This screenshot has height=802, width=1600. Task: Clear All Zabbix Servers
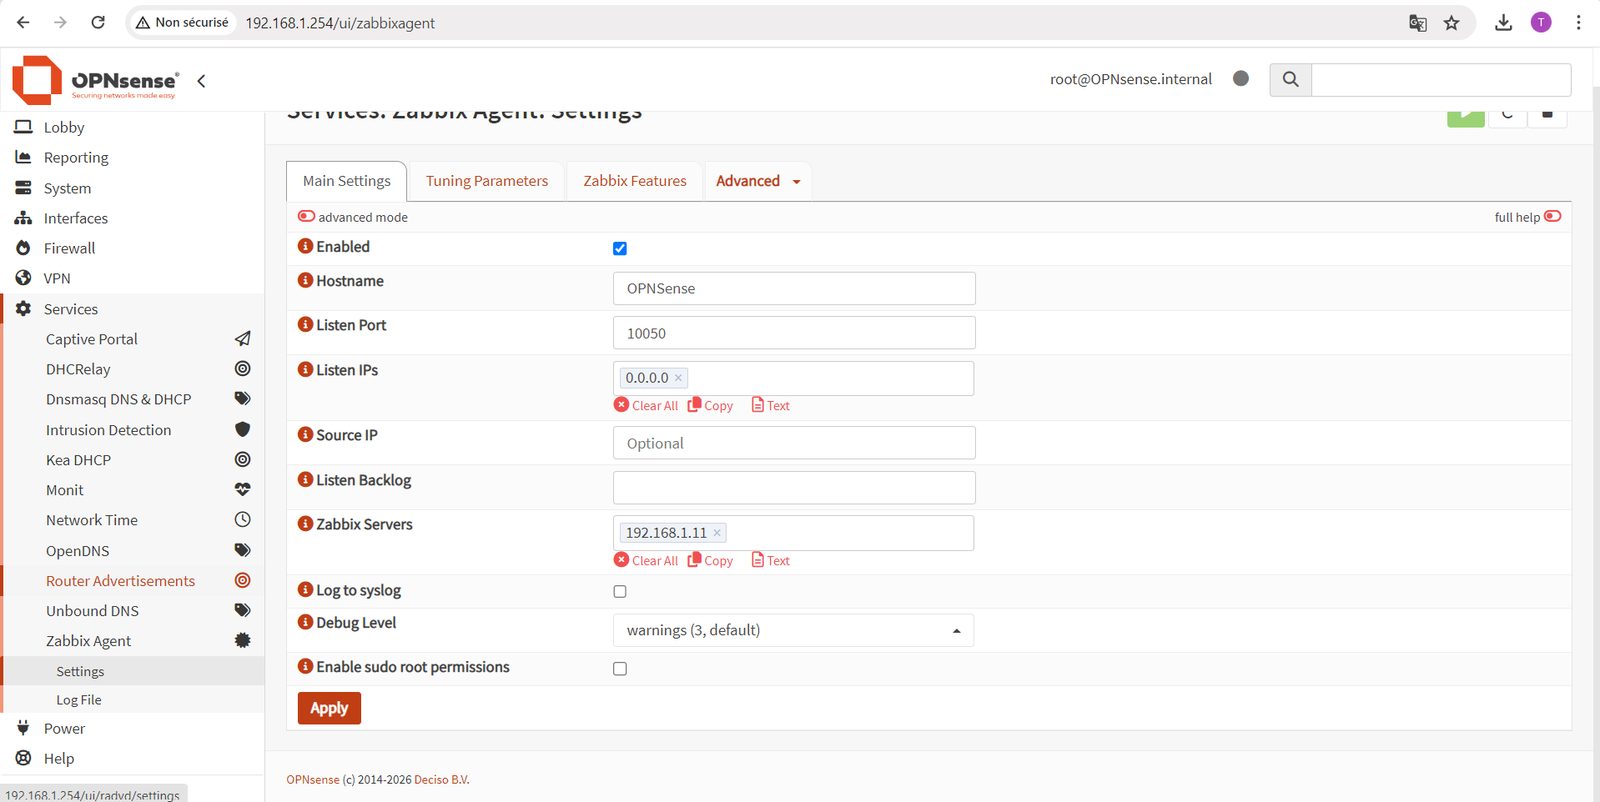[x=646, y=560]
